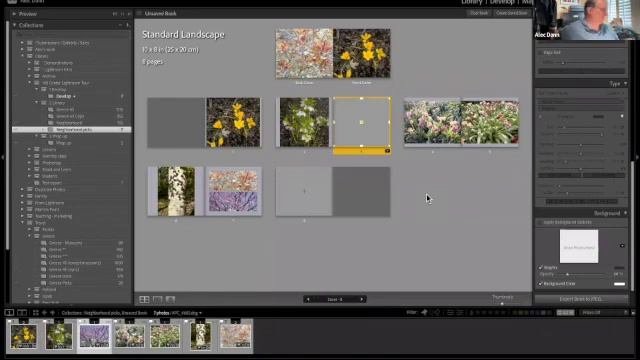Click last Preview panel header icon
The image size is (640, 360).
[x=129, y=14]
